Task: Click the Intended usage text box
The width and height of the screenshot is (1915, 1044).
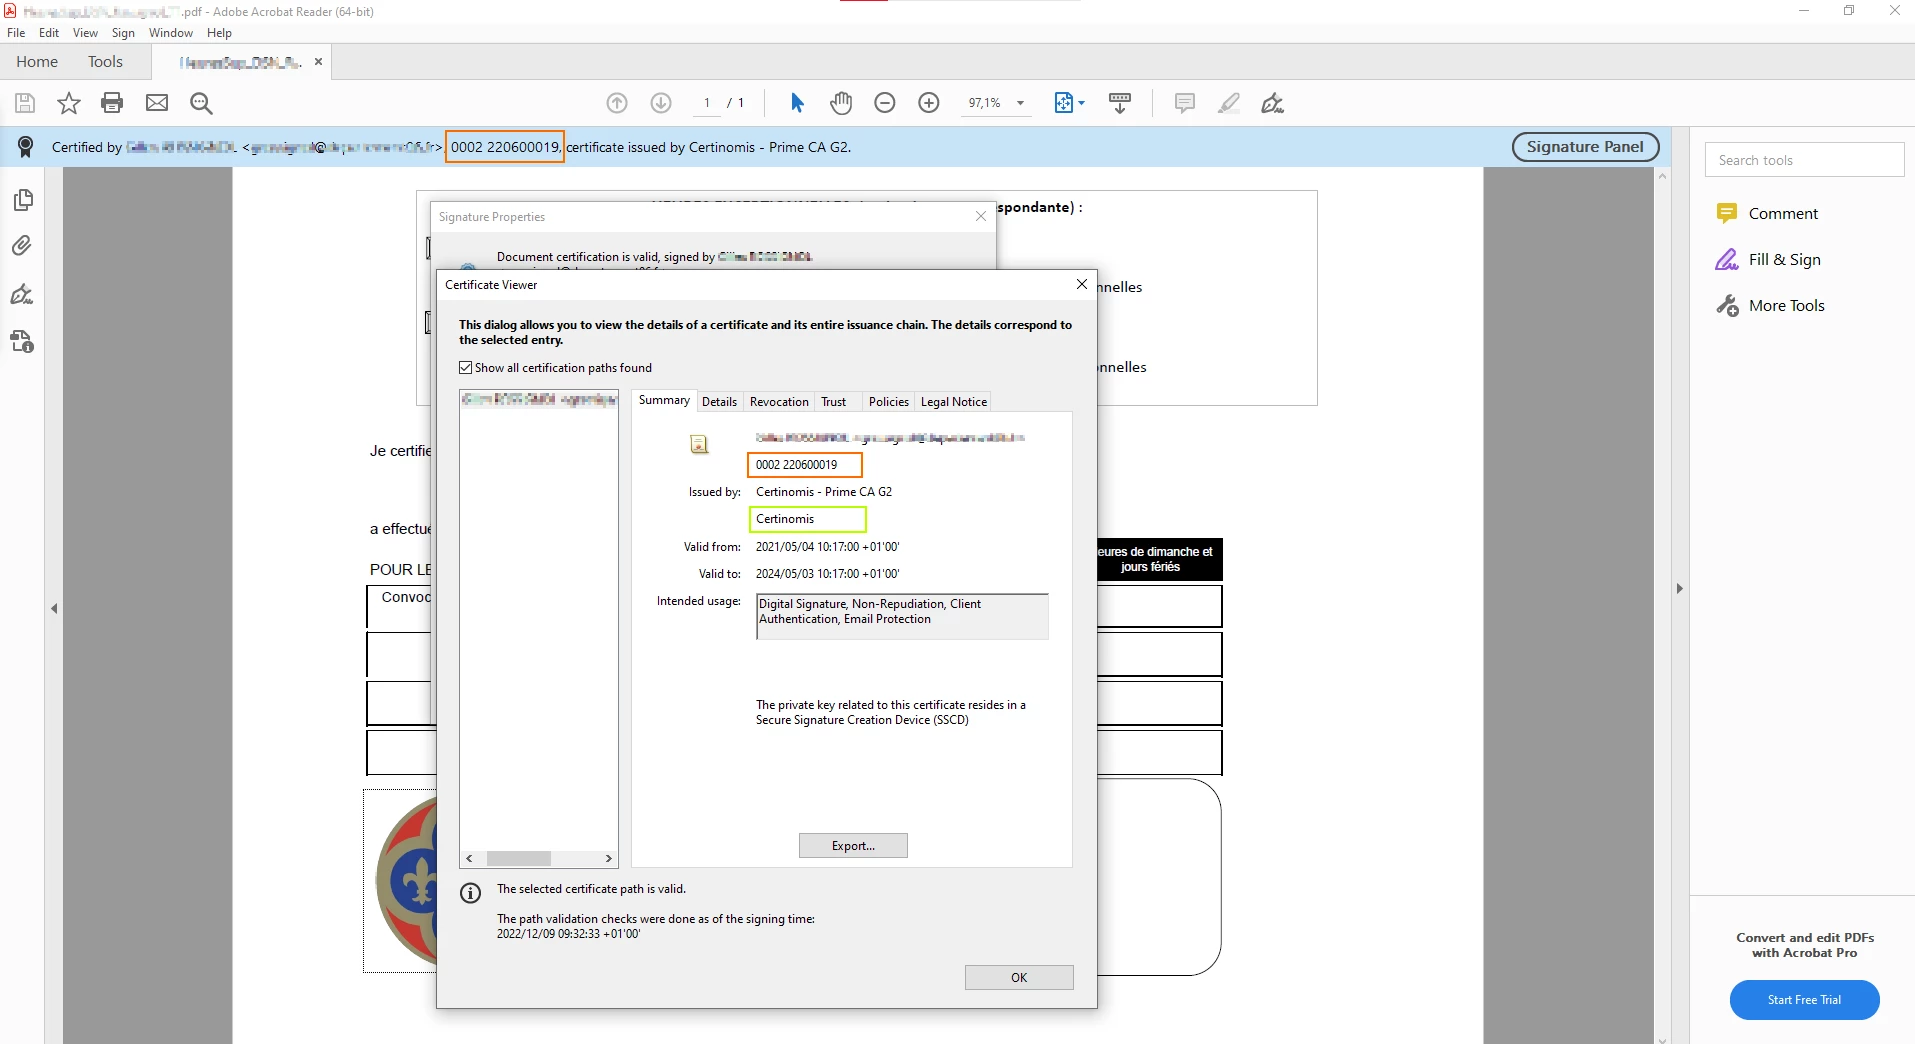Action: point(902,616)
